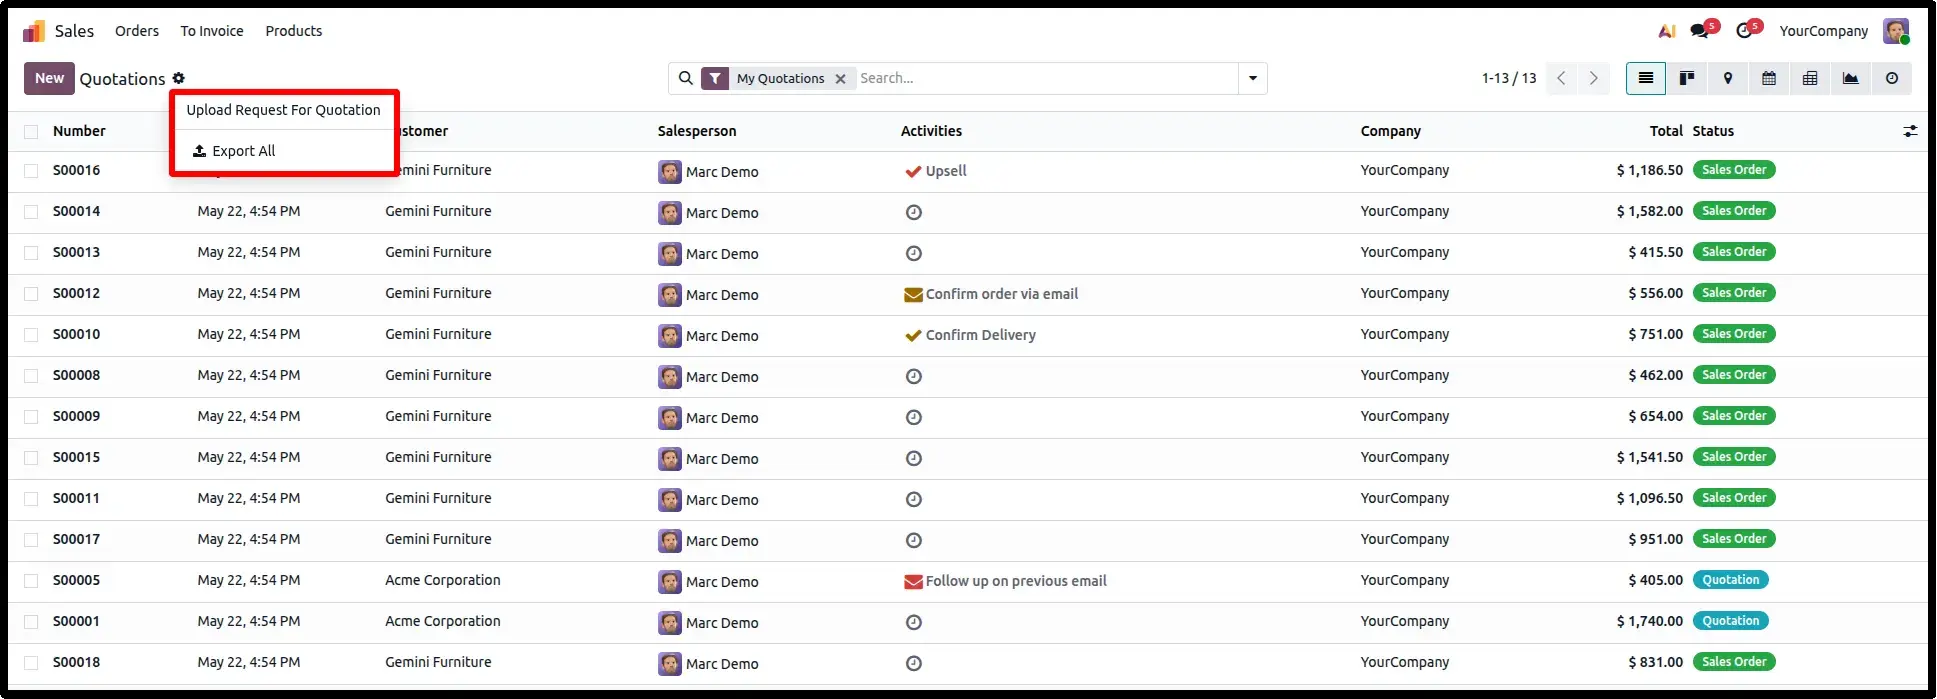Viewport: 1937px width, 699px height.
Task: Switch to graph view
Action: [x=1851, y=78]
